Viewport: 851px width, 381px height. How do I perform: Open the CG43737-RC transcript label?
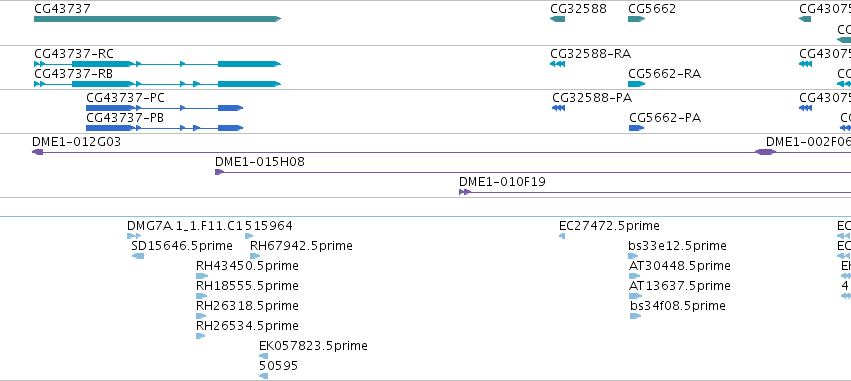click(x=74, y=54)
